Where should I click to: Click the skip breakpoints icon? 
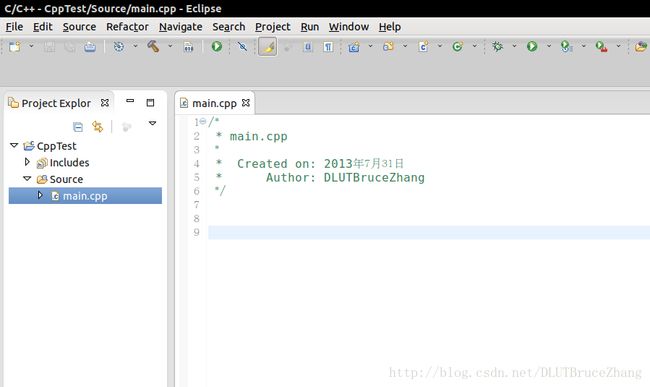tap(243, 46)
